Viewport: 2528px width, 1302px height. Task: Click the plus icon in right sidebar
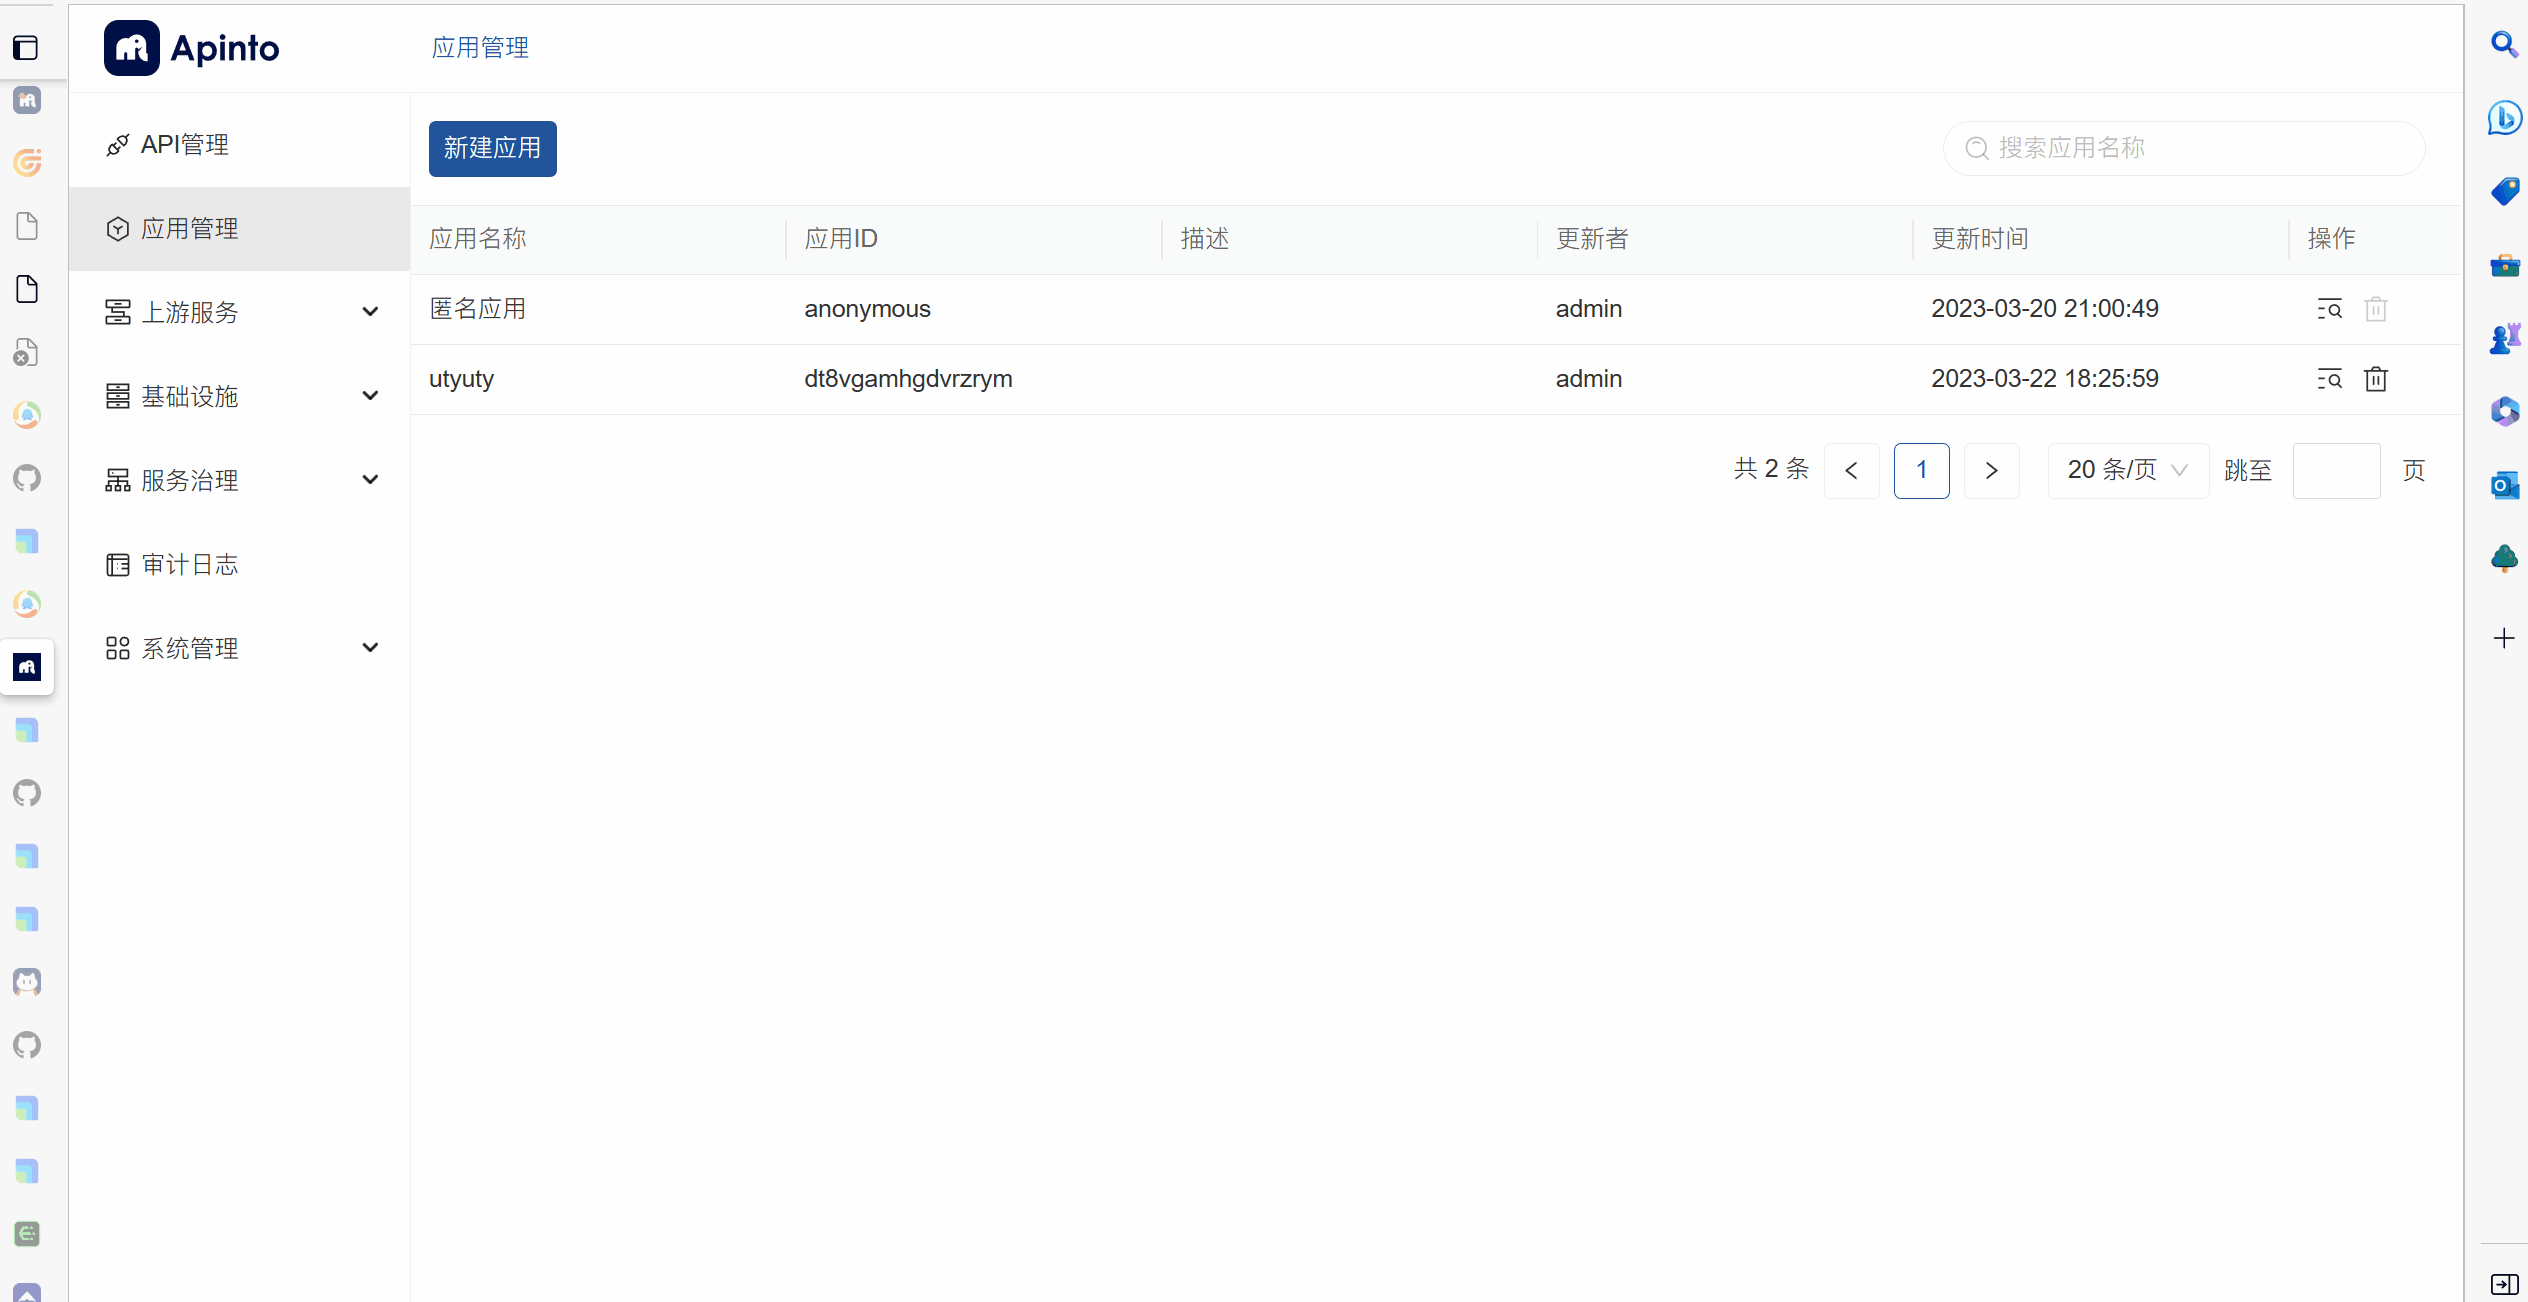click(2504, 638)
